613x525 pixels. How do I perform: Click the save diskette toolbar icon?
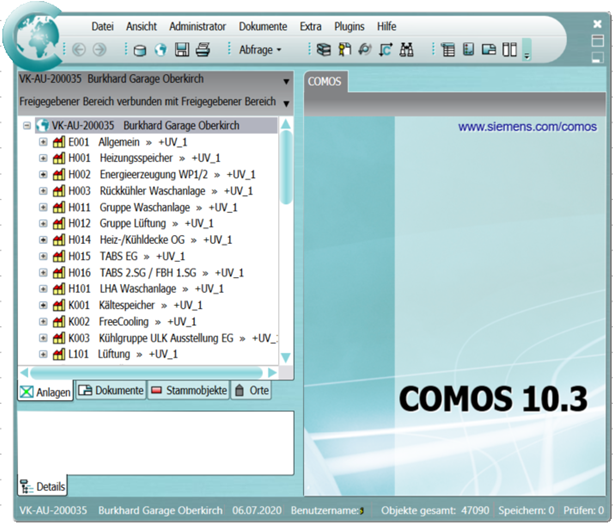[x=181, y=49]
